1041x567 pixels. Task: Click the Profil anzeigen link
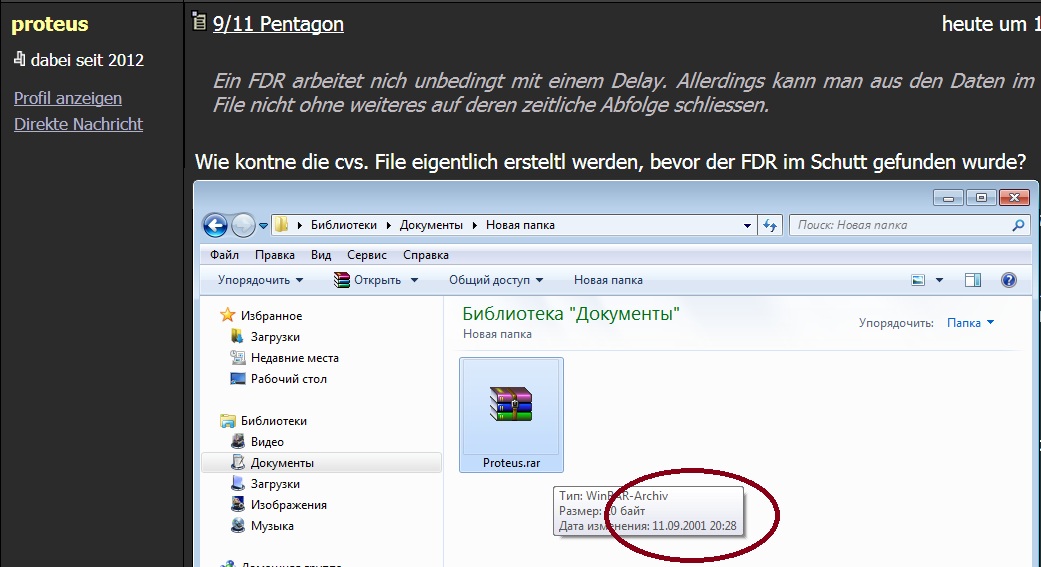point(68,98)
